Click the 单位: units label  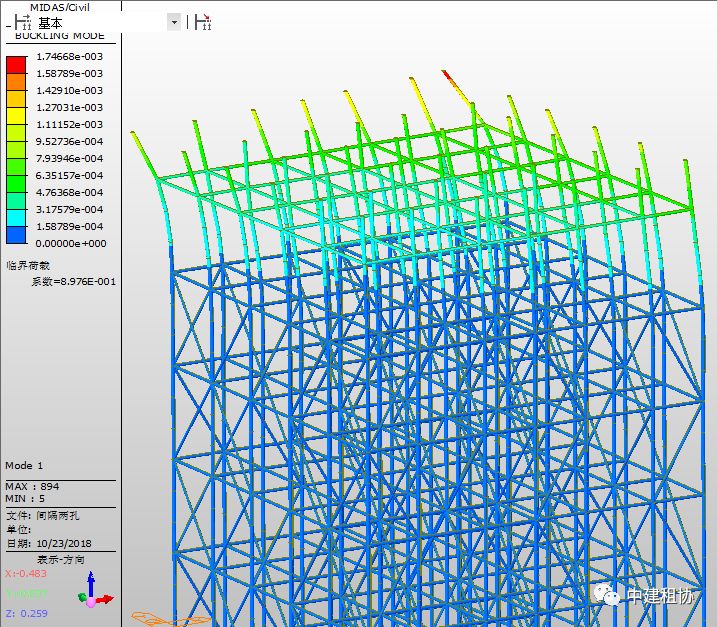19,530
